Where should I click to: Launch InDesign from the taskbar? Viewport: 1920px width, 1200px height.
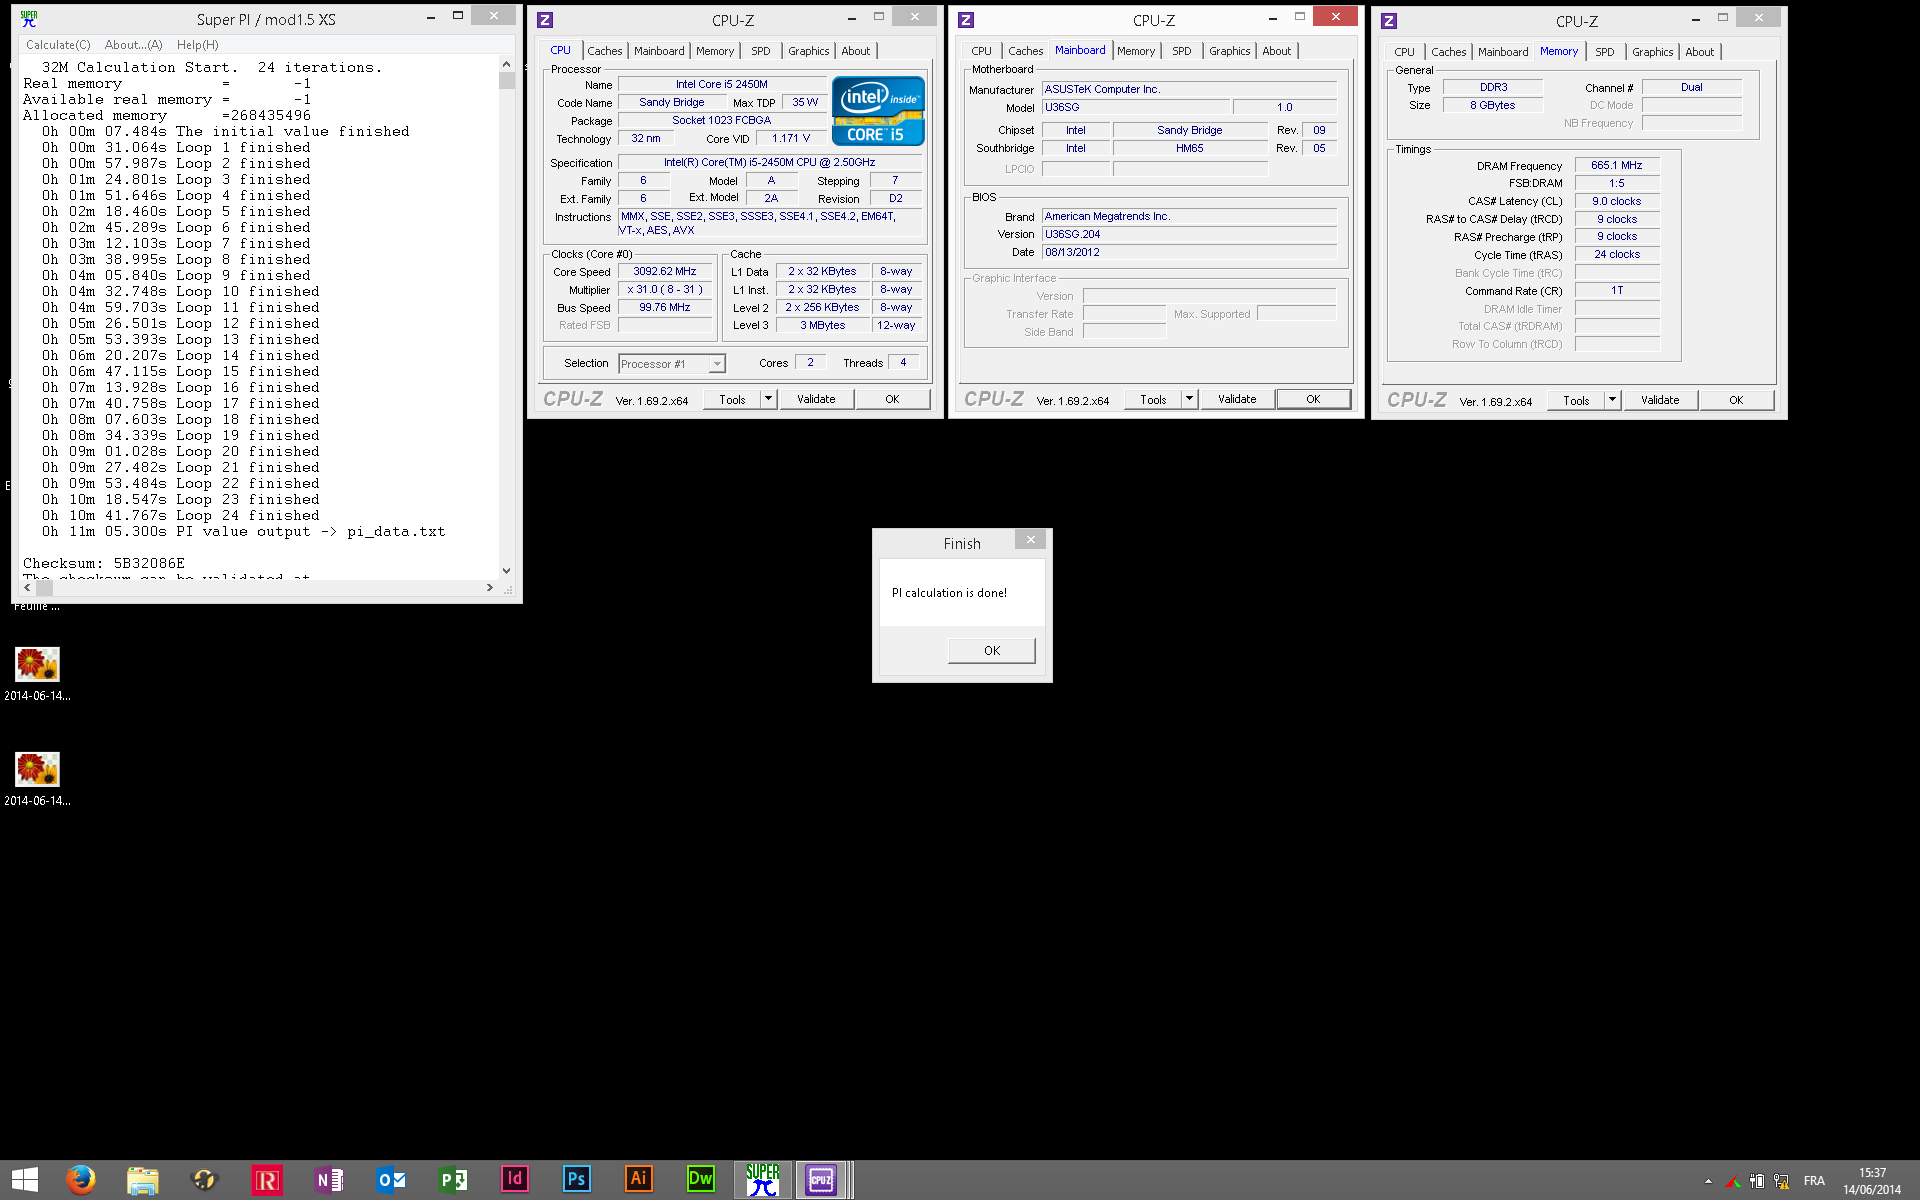point(514,1180)
